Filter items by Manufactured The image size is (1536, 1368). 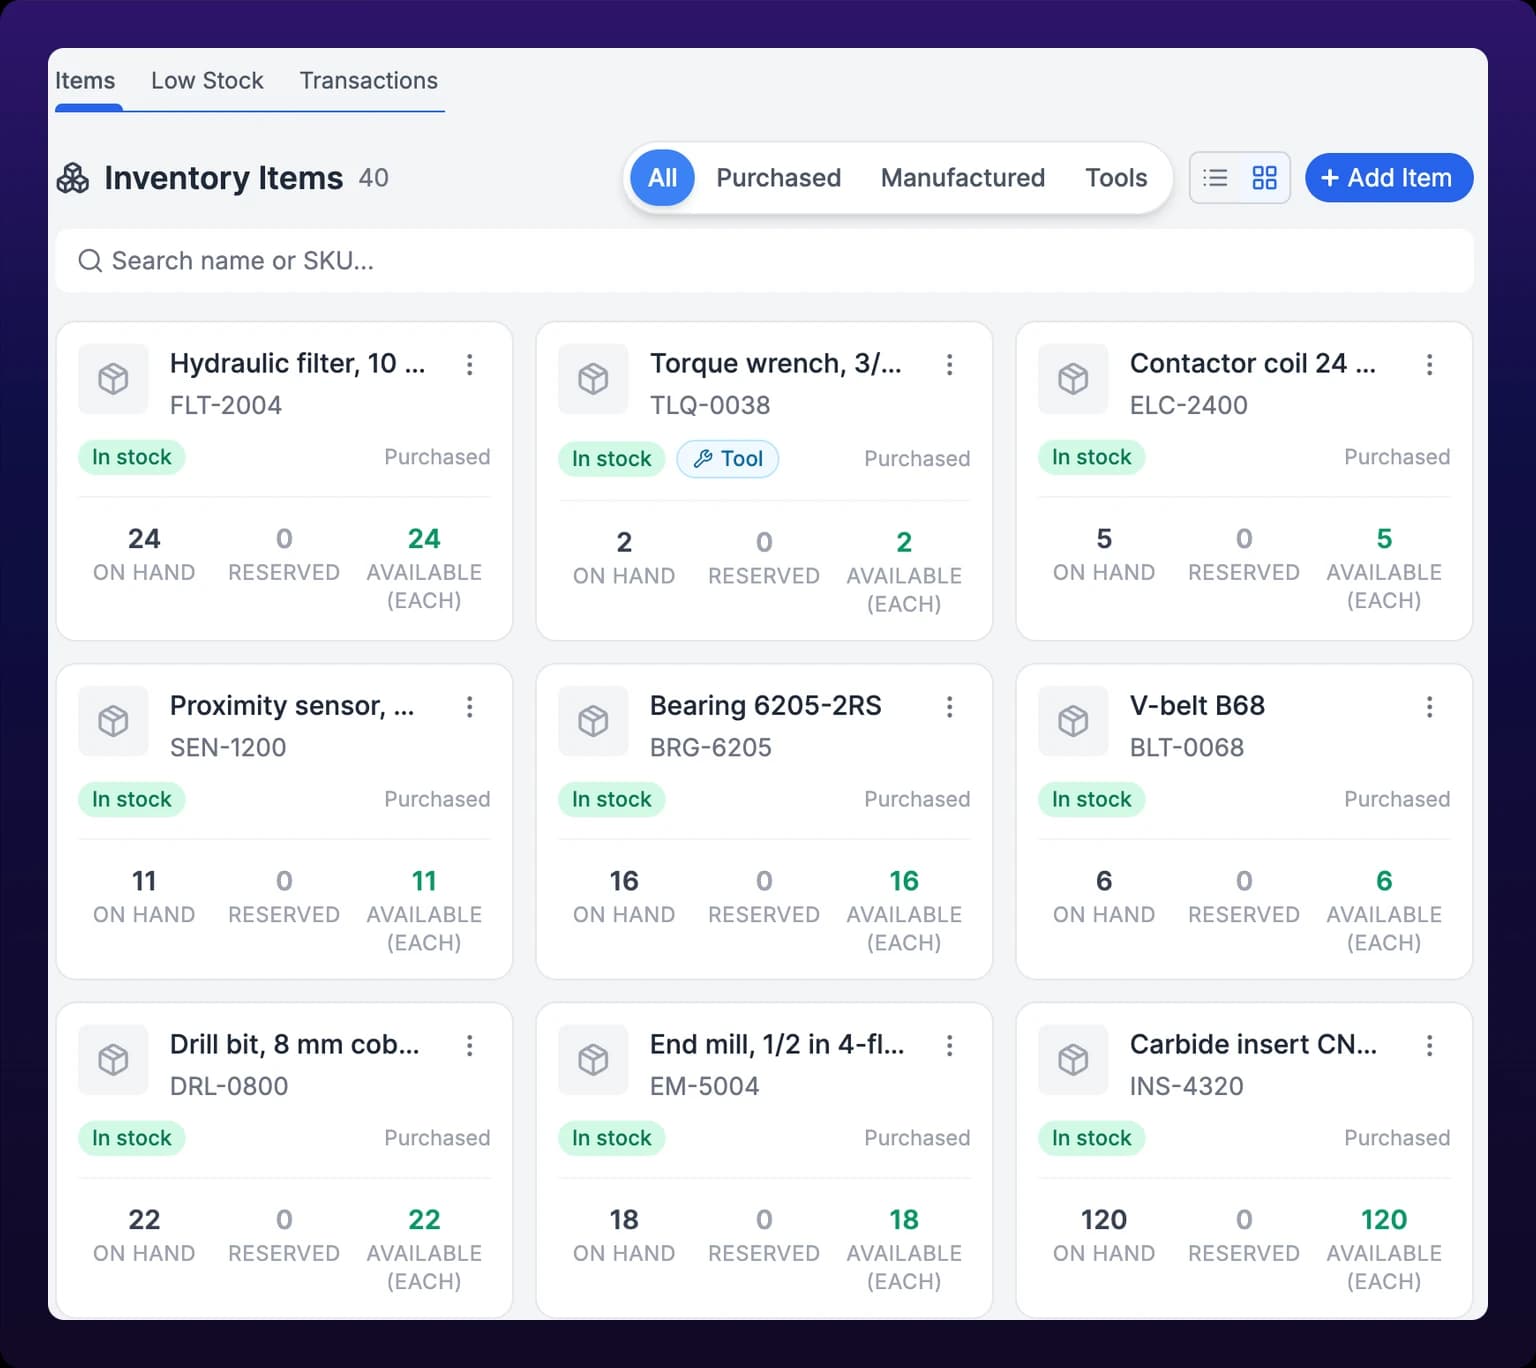pos(962,178)
